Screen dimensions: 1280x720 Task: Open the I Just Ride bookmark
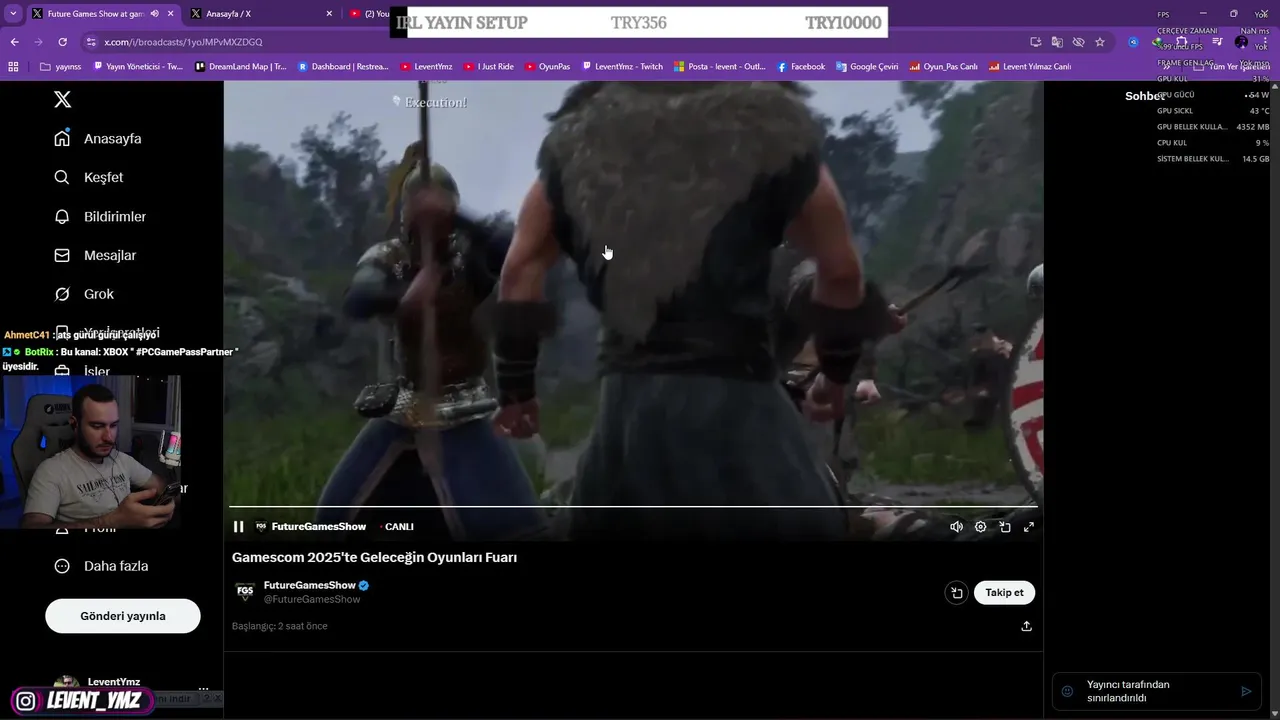point(489,67)
